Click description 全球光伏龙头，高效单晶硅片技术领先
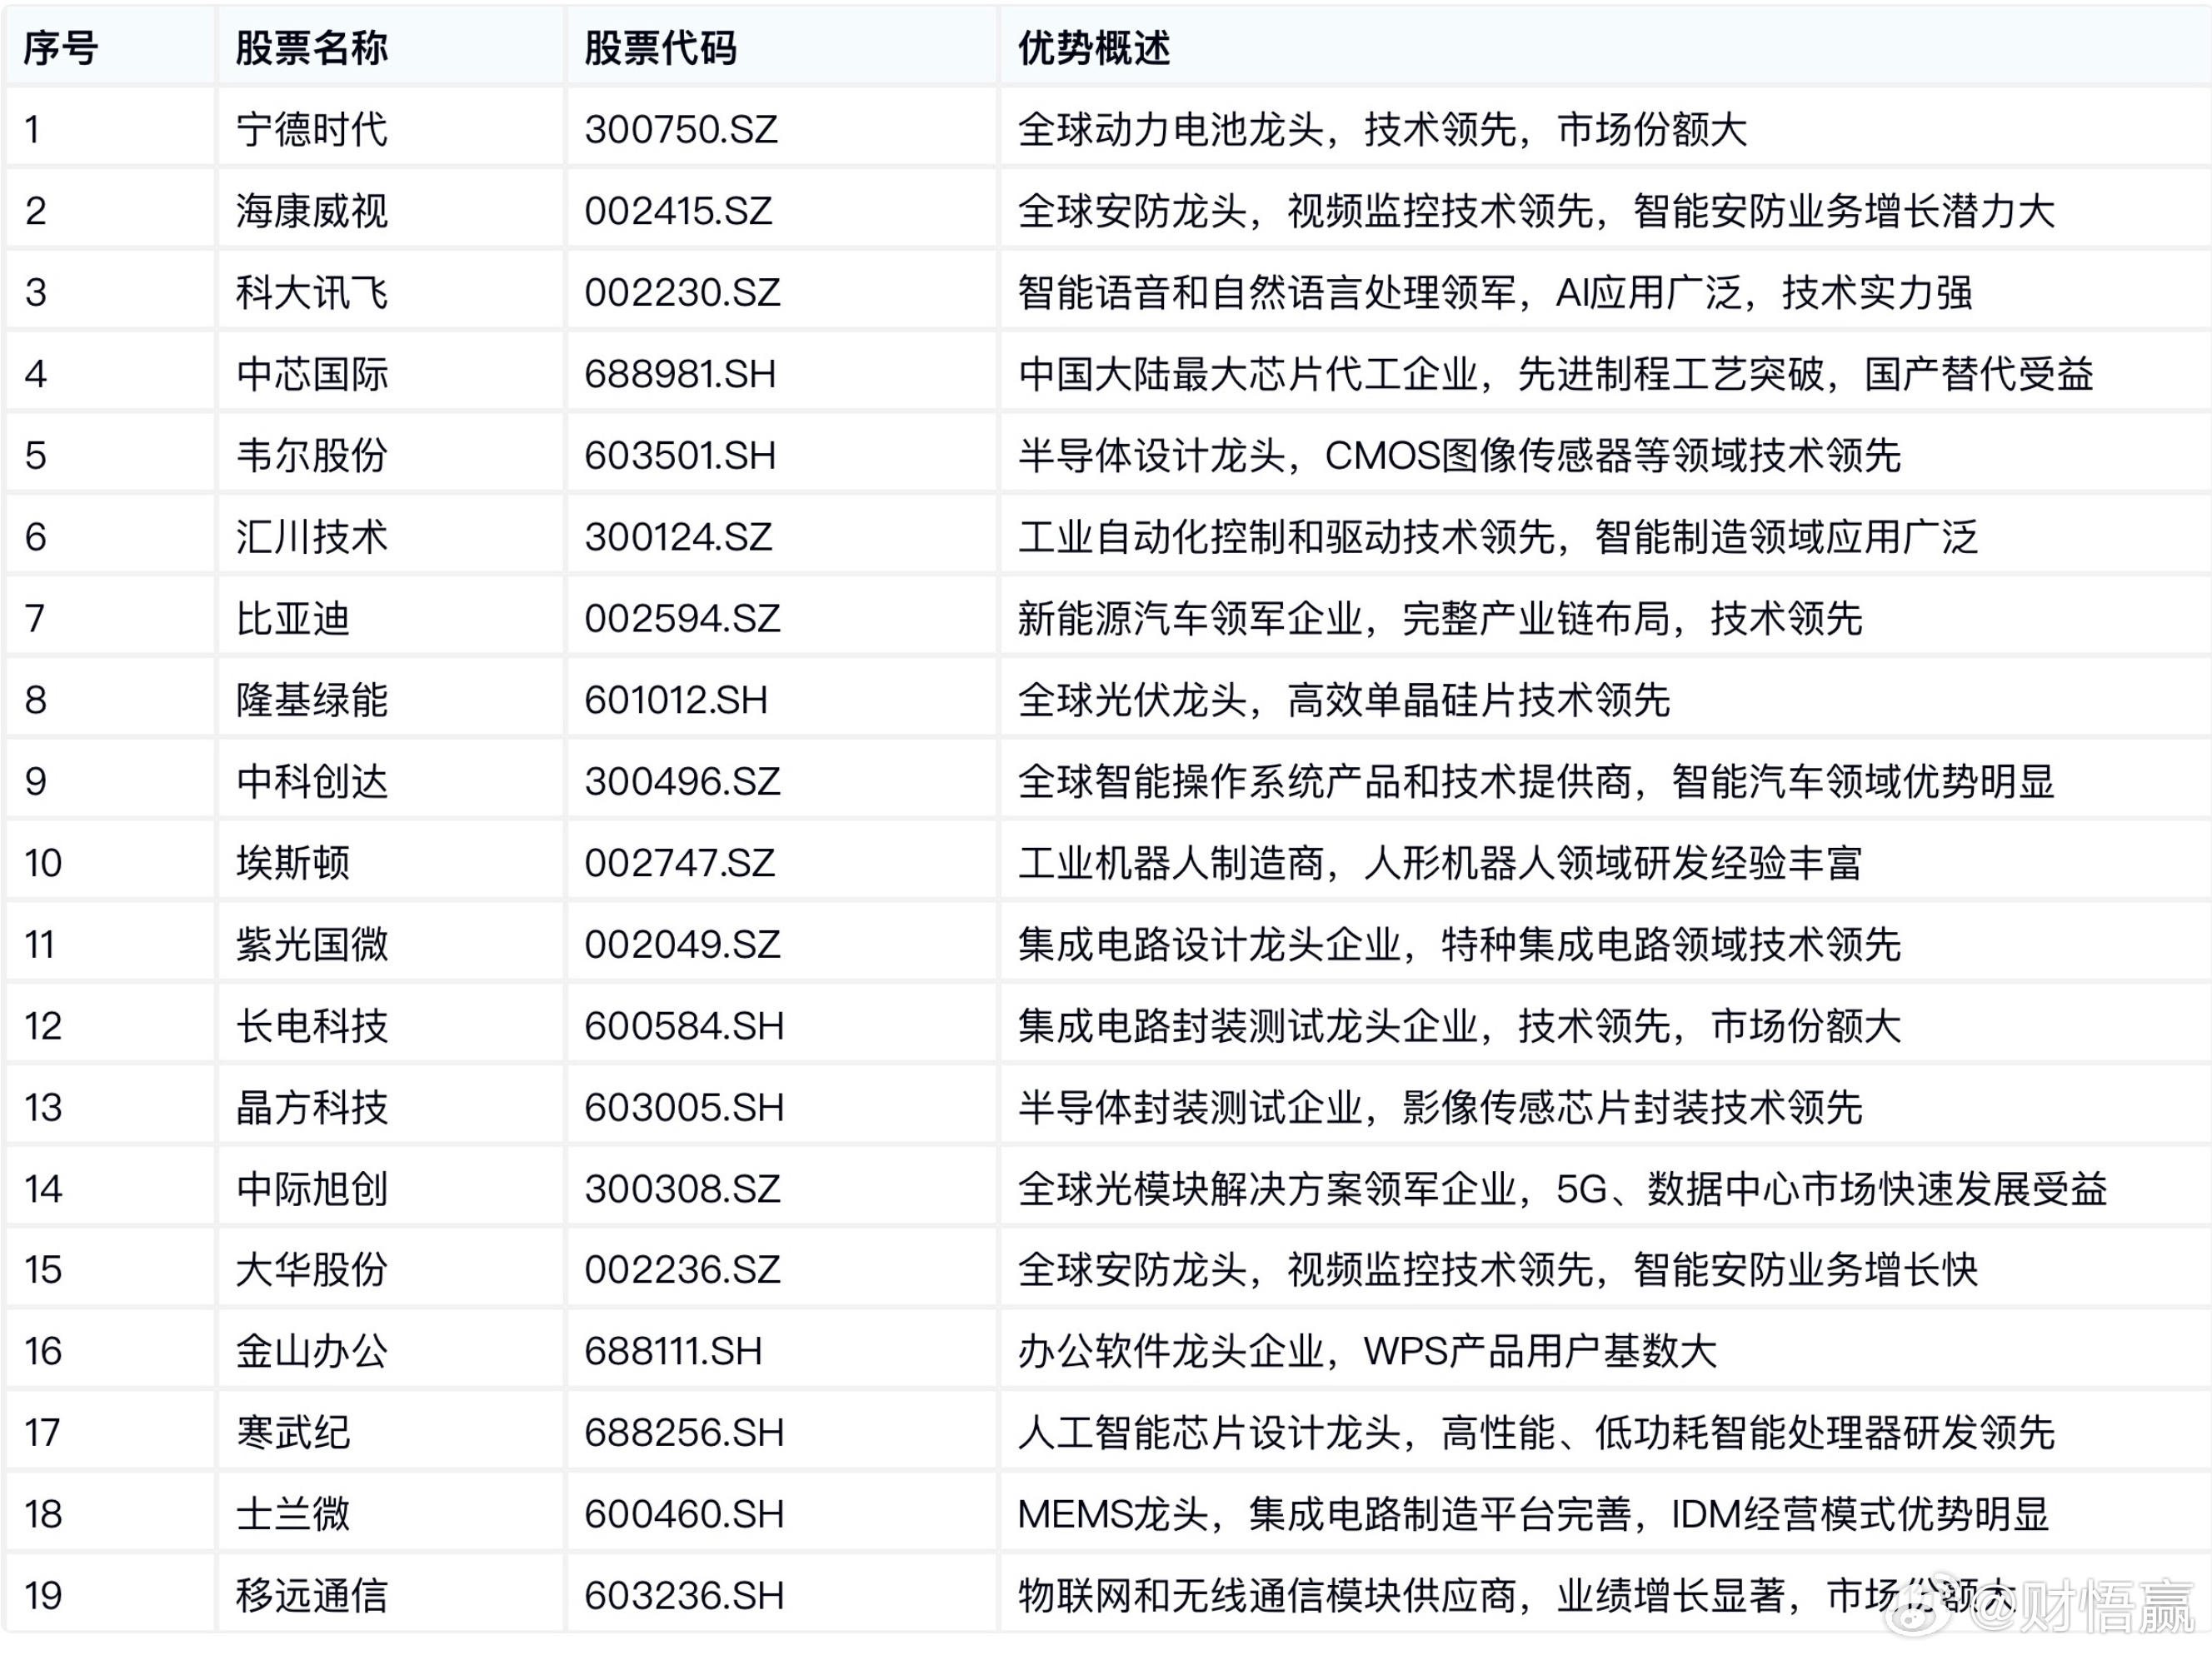This screenshot has height=1660, width=2212. click(x=1344, y=700)
